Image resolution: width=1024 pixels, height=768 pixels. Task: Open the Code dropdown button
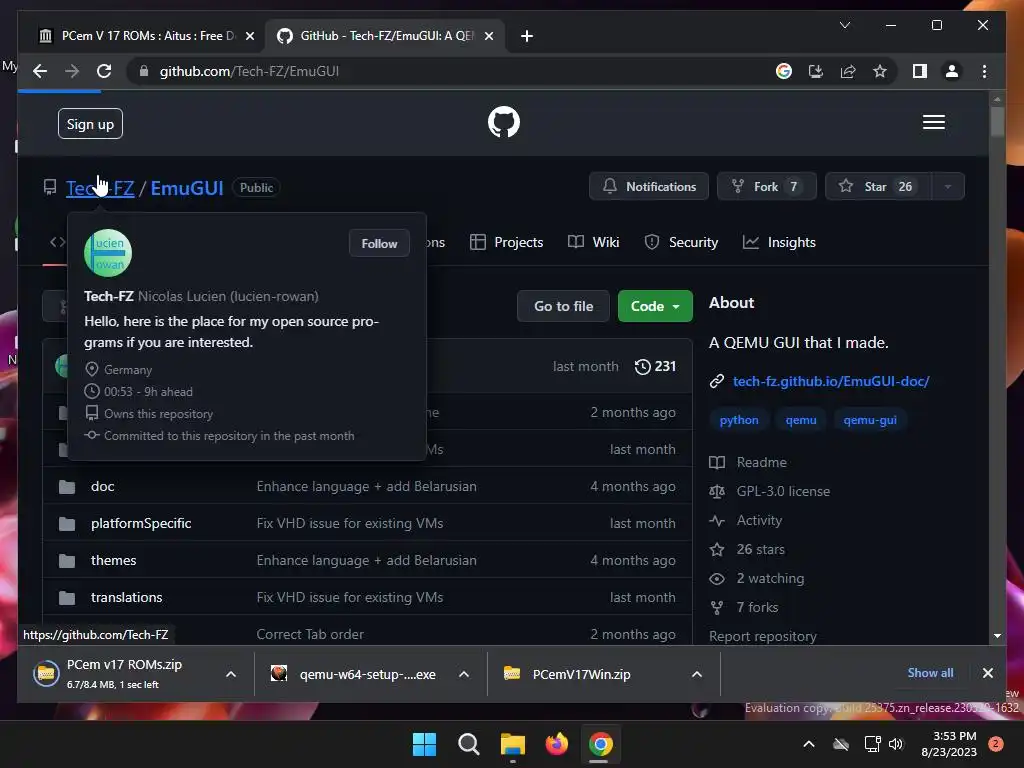tap(655, 306)
